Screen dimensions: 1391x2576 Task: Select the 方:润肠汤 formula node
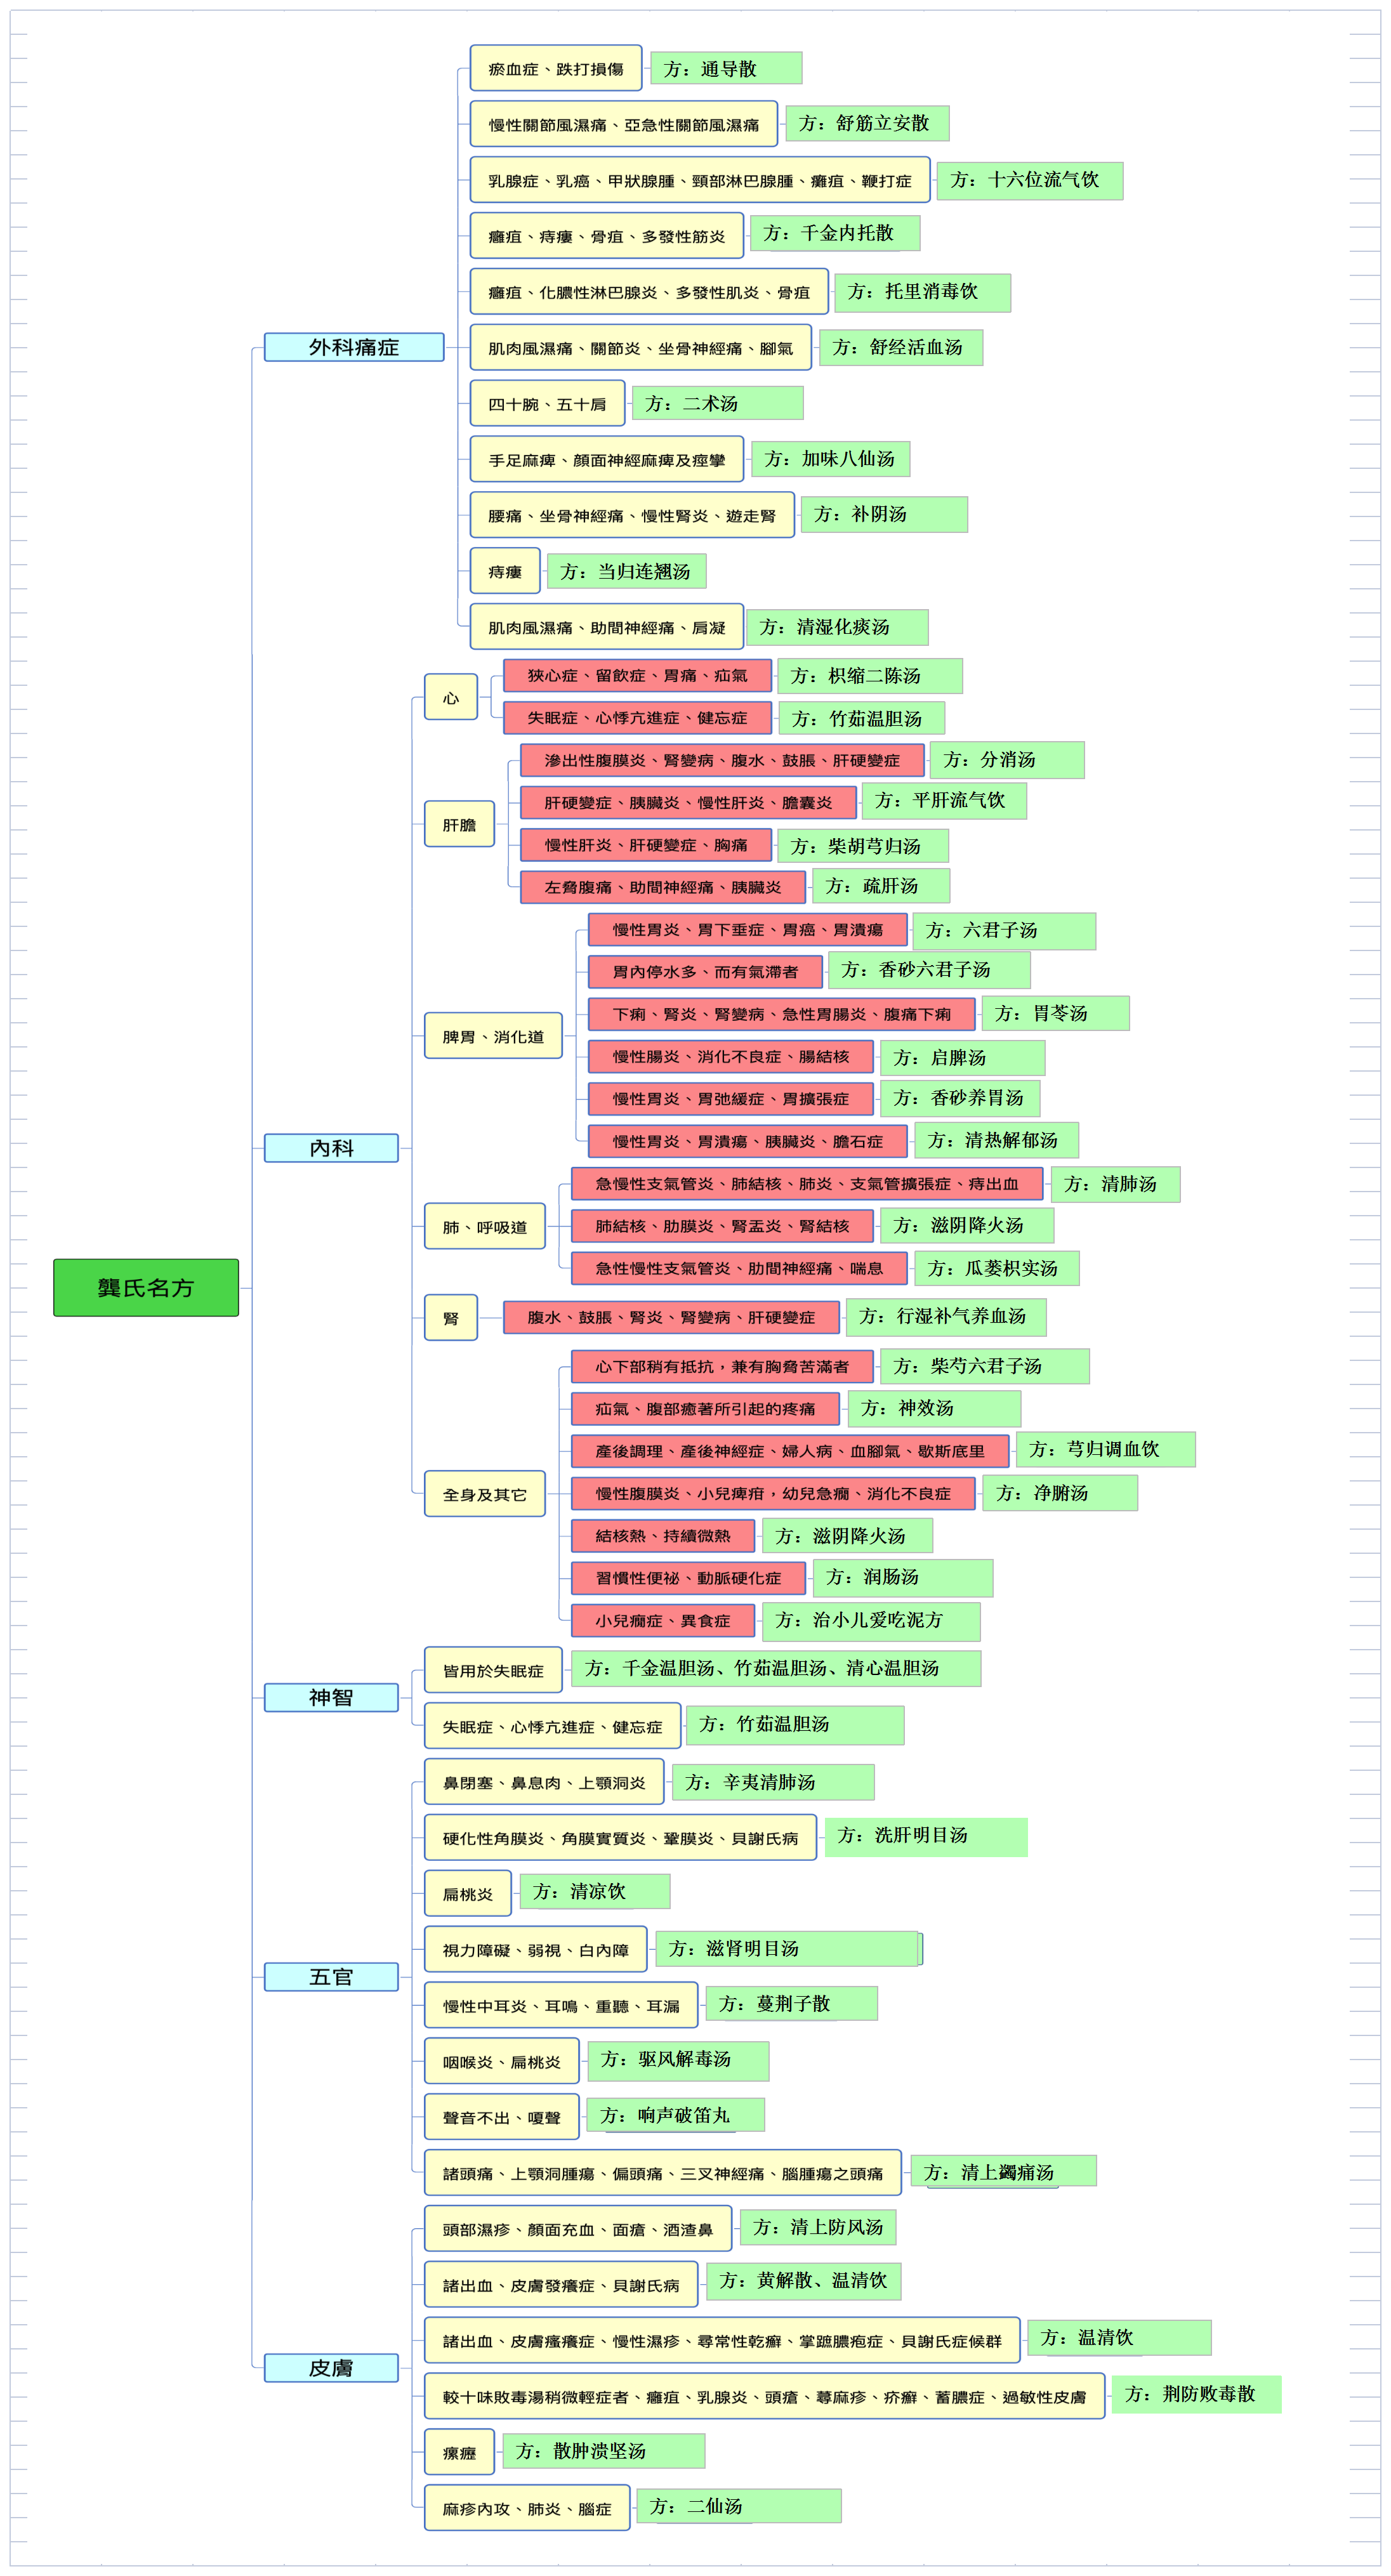coord(903,1577)
